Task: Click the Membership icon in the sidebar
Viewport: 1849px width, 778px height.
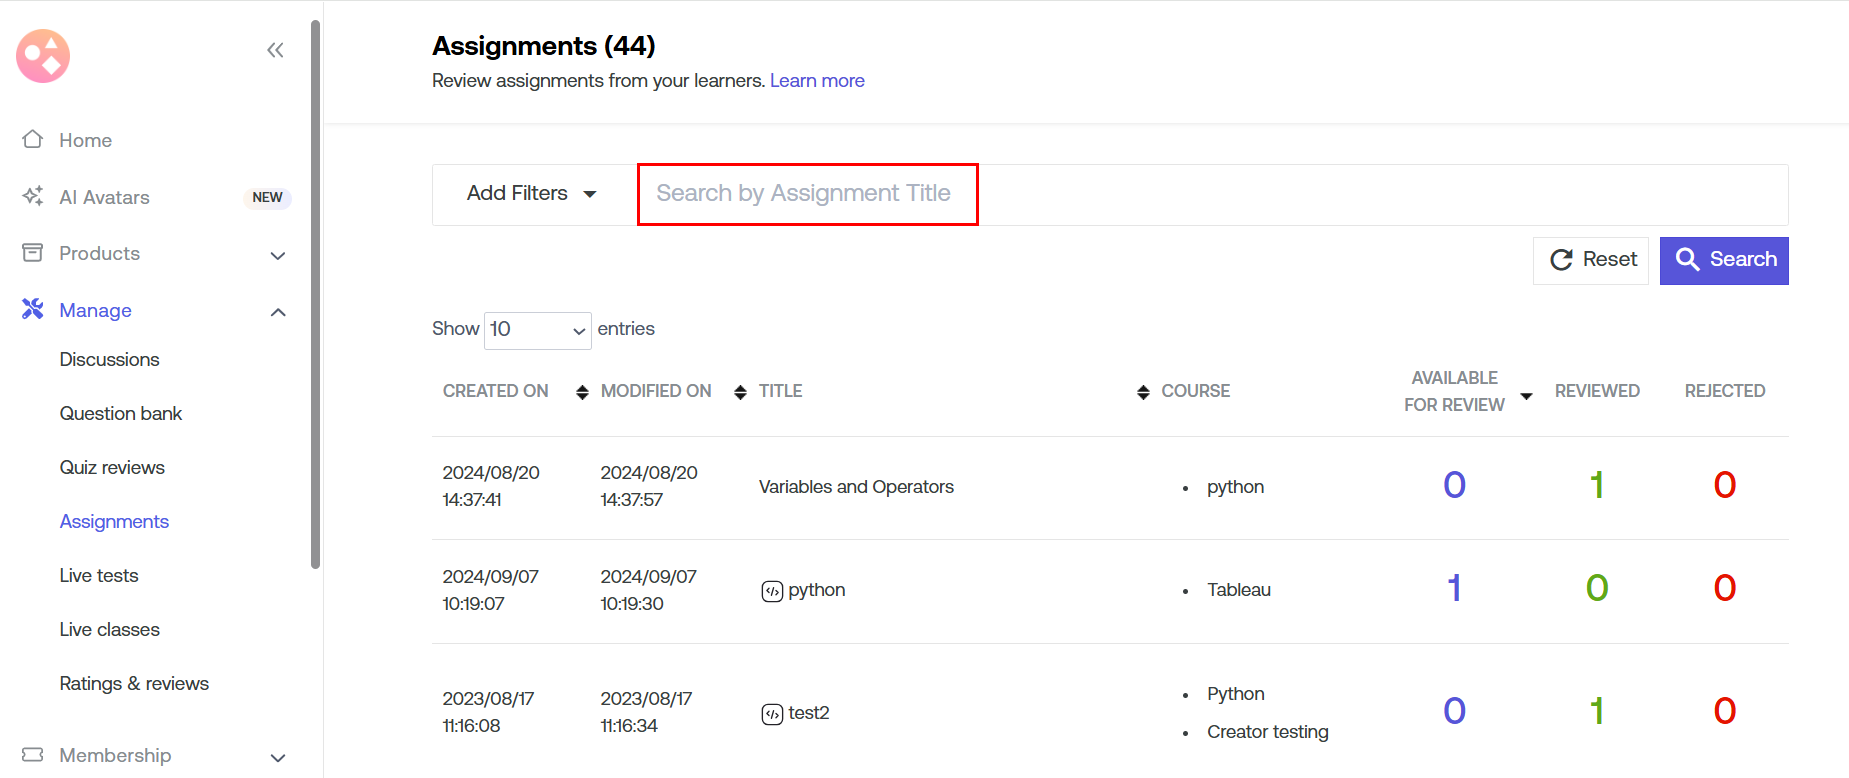Action: [x=33, y=755]
